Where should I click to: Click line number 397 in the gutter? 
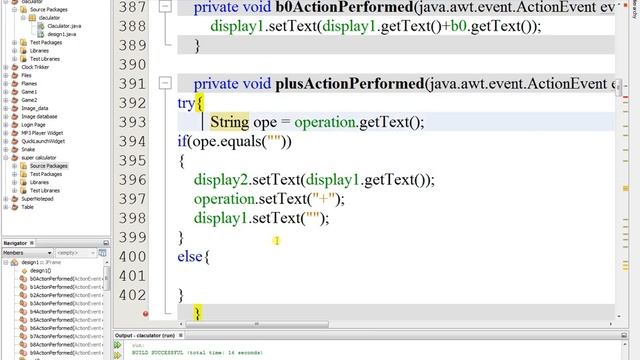tap(132, 199)
